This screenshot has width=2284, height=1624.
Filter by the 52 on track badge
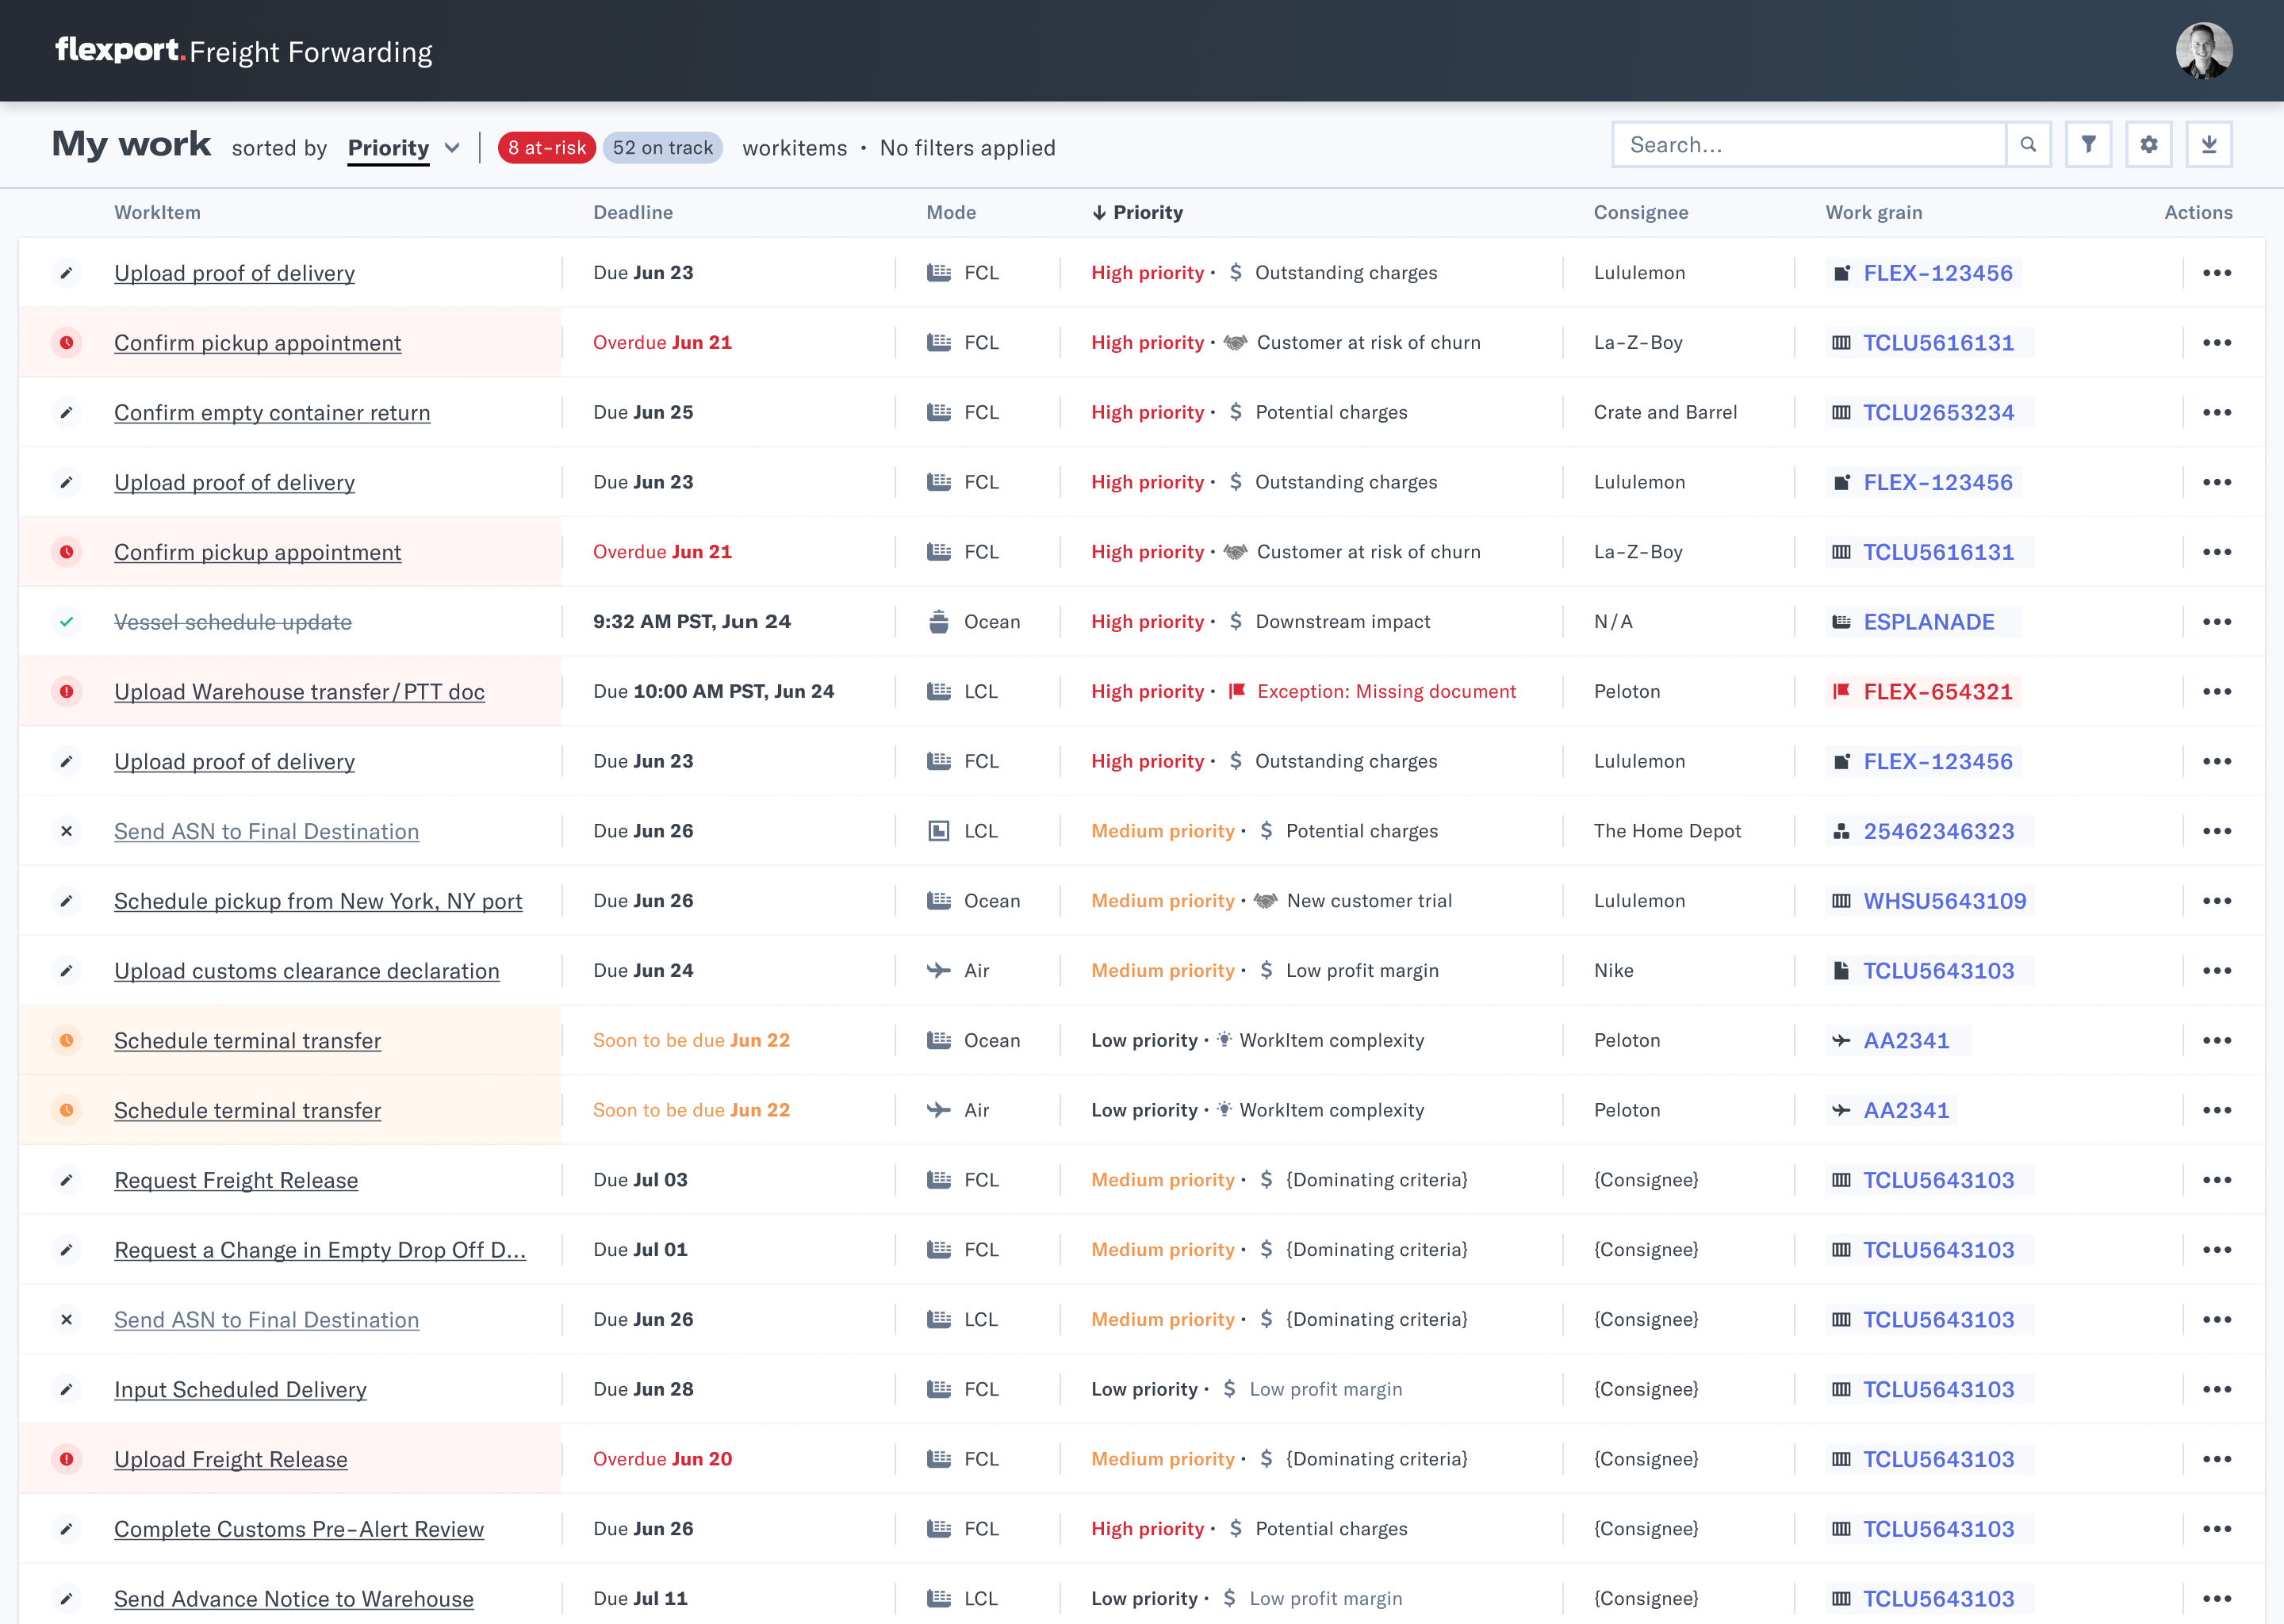point(662,148)
